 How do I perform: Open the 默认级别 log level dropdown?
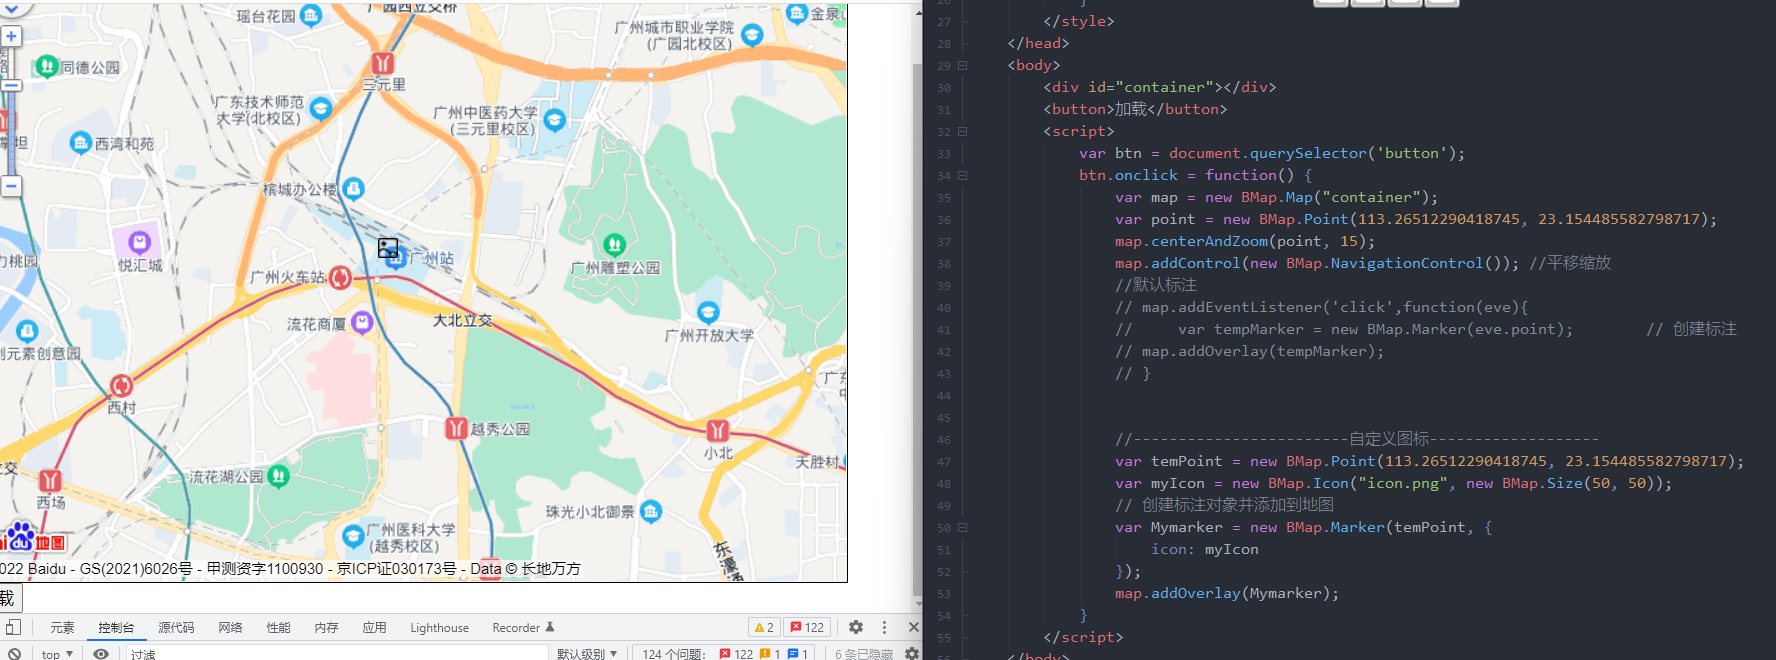[588, 654]
